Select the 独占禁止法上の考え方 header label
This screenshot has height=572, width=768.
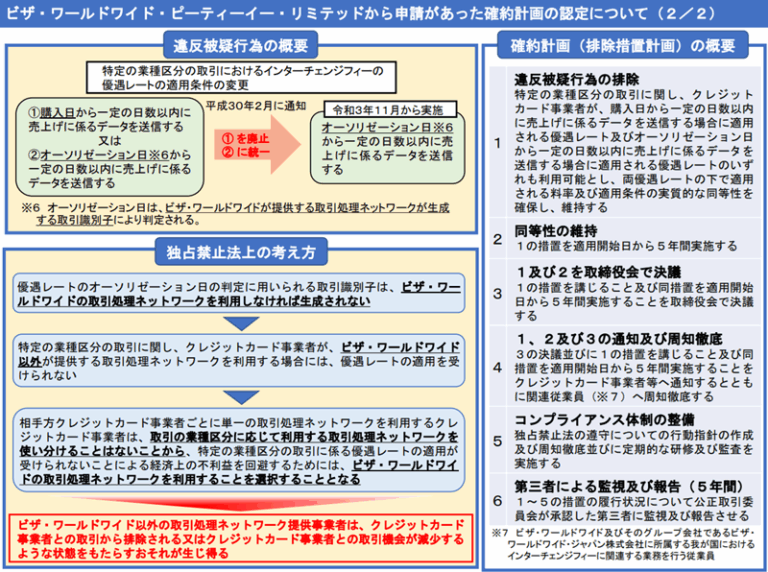point(240,252)
